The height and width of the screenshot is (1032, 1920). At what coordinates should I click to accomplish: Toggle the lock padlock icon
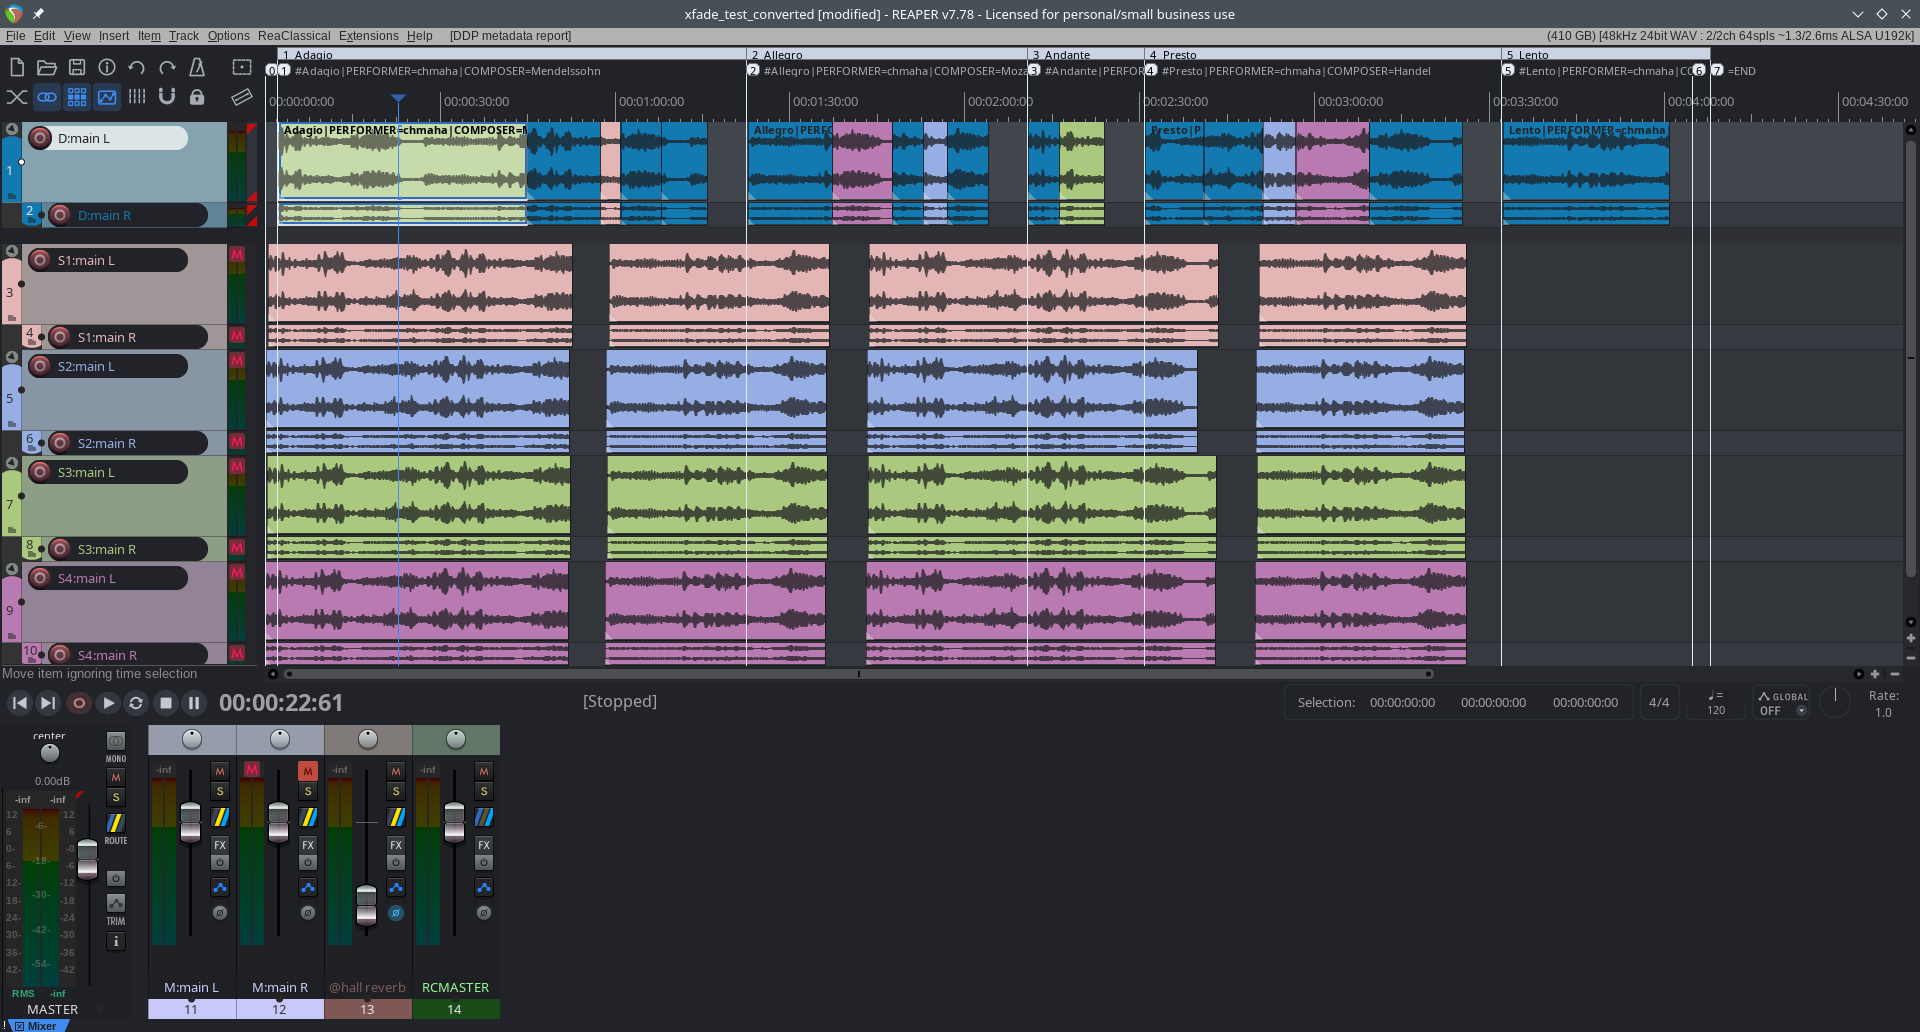coord(197,97)
